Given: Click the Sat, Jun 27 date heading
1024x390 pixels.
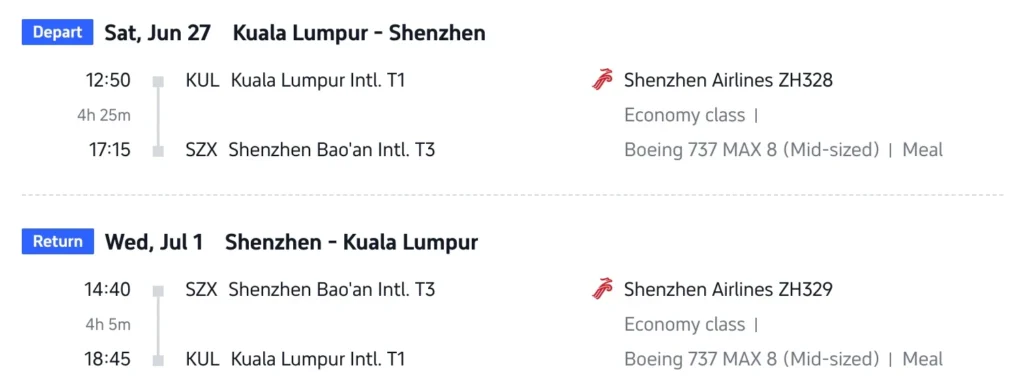Looking at the screenshot, I should (x=157, y=33).
